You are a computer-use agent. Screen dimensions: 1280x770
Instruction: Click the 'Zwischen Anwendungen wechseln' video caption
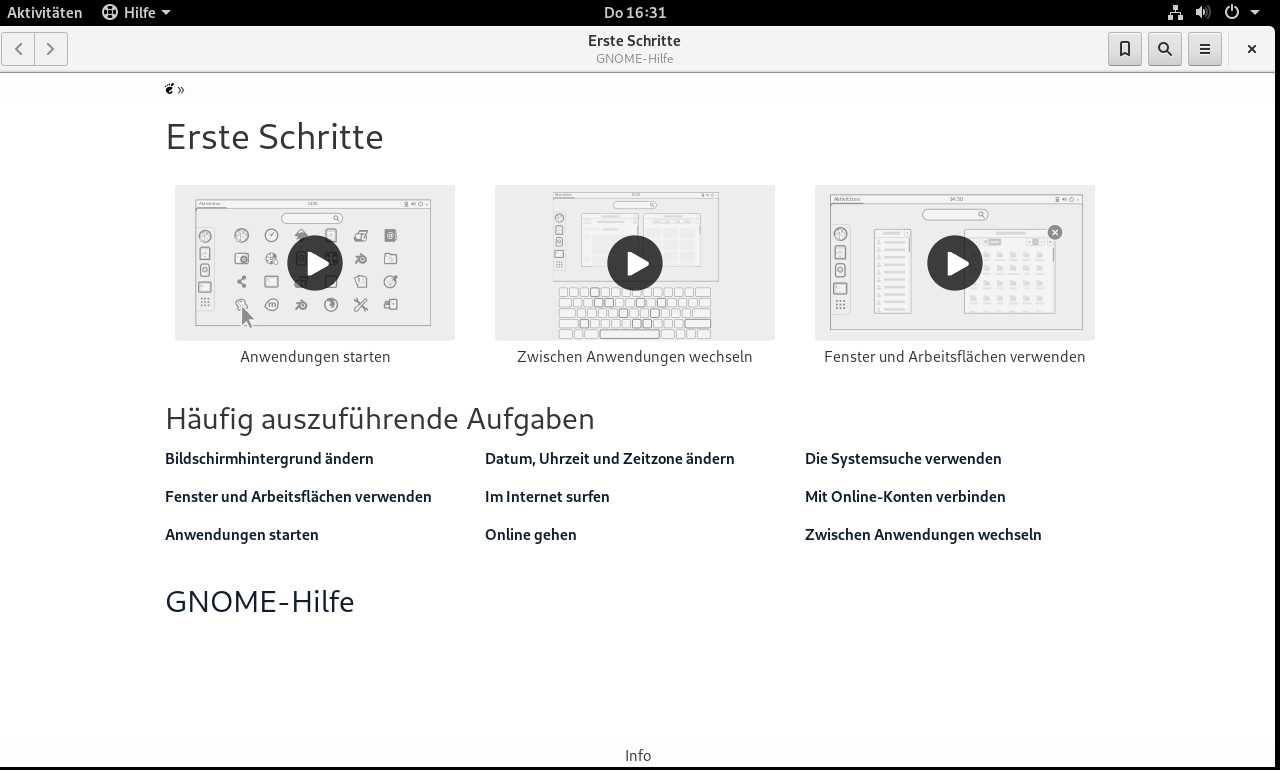pyautogui.click(x=635, y=357)
